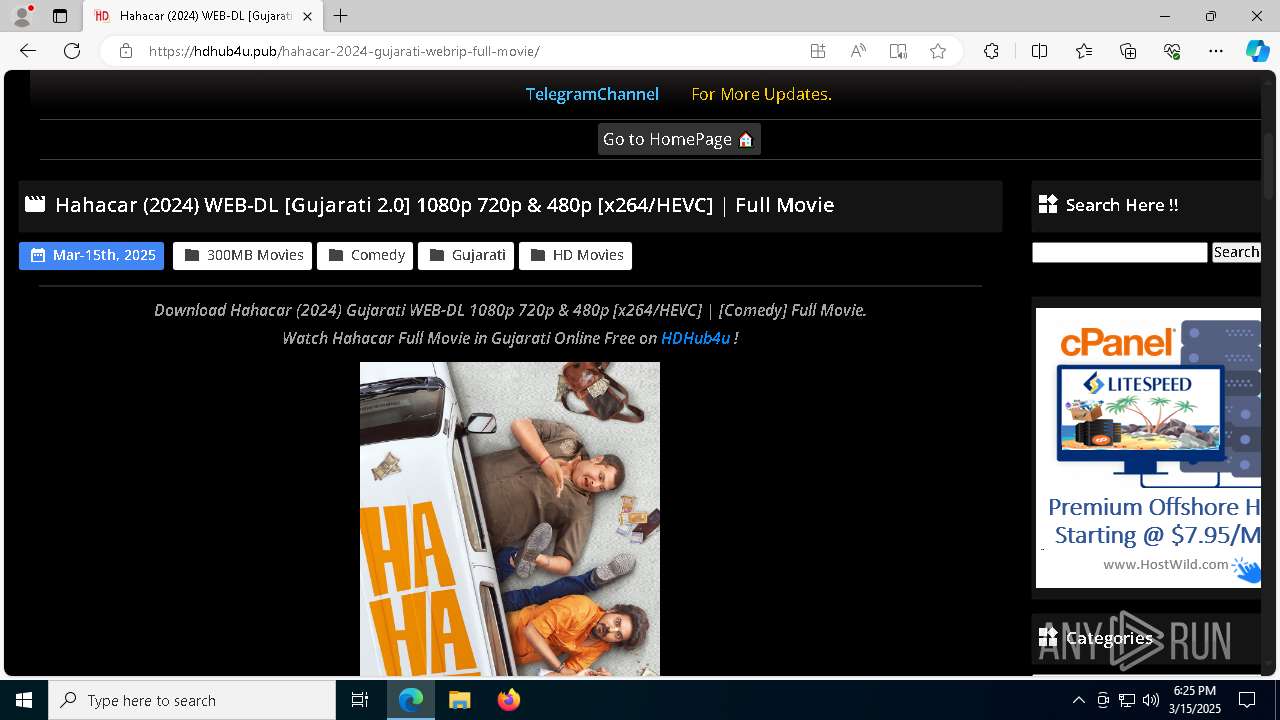Open HD Movies category tag
1280x720 pixels.
575,255
